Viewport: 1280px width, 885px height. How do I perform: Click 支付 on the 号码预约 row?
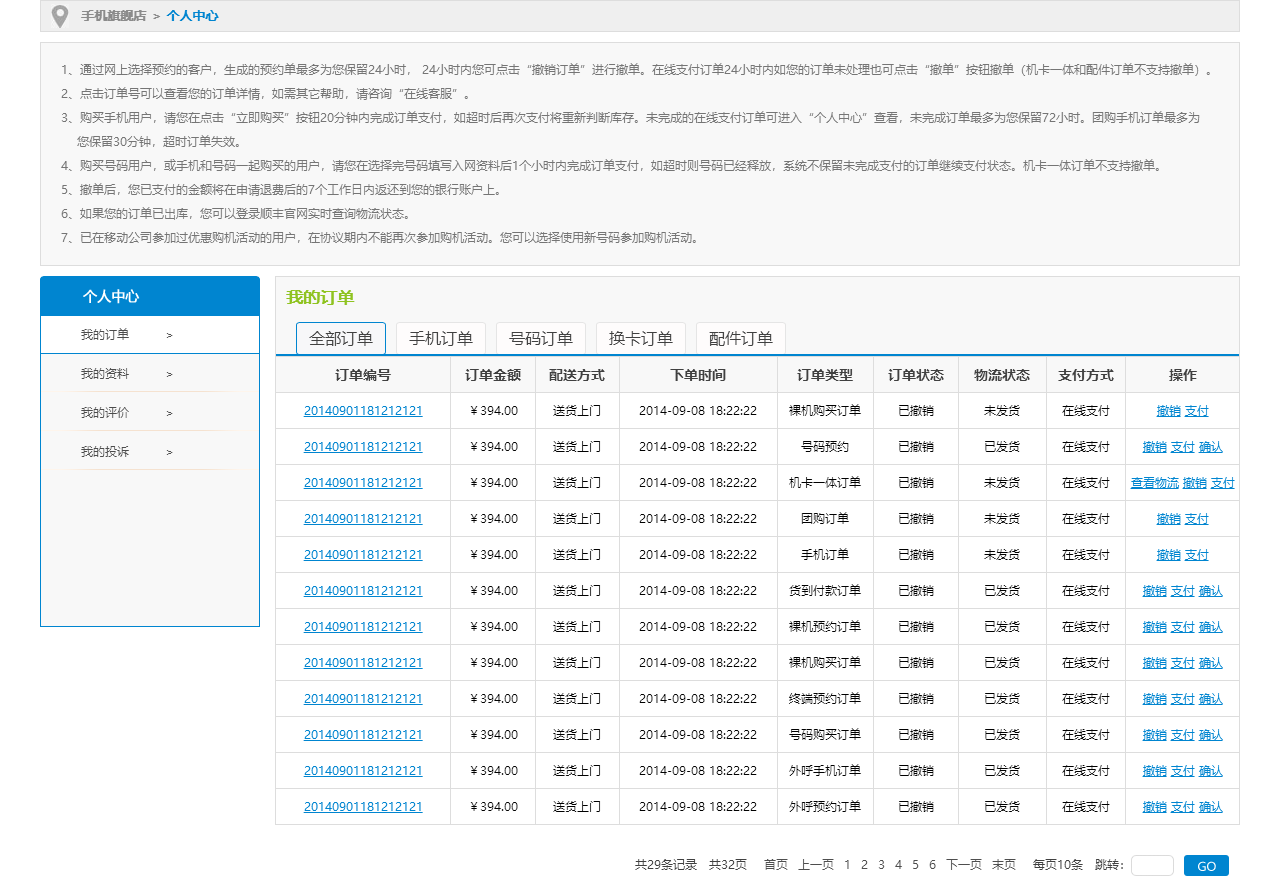pyautogui.click(x=1182, y=447)
